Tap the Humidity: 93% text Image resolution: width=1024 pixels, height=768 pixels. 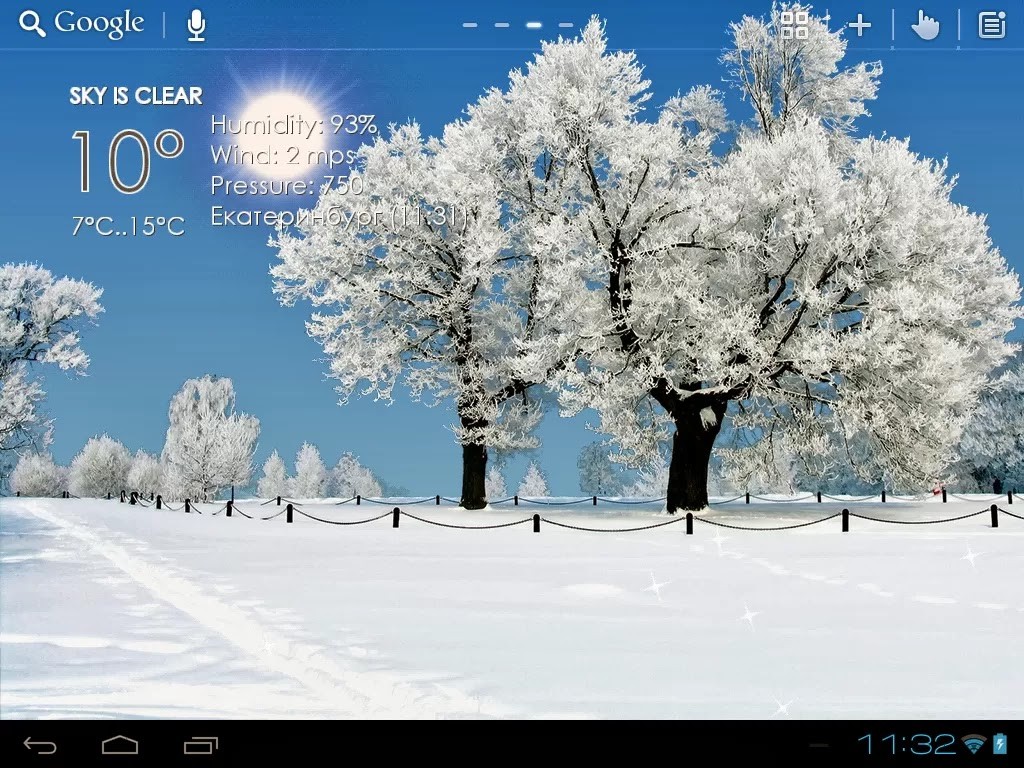pos(294,124)
